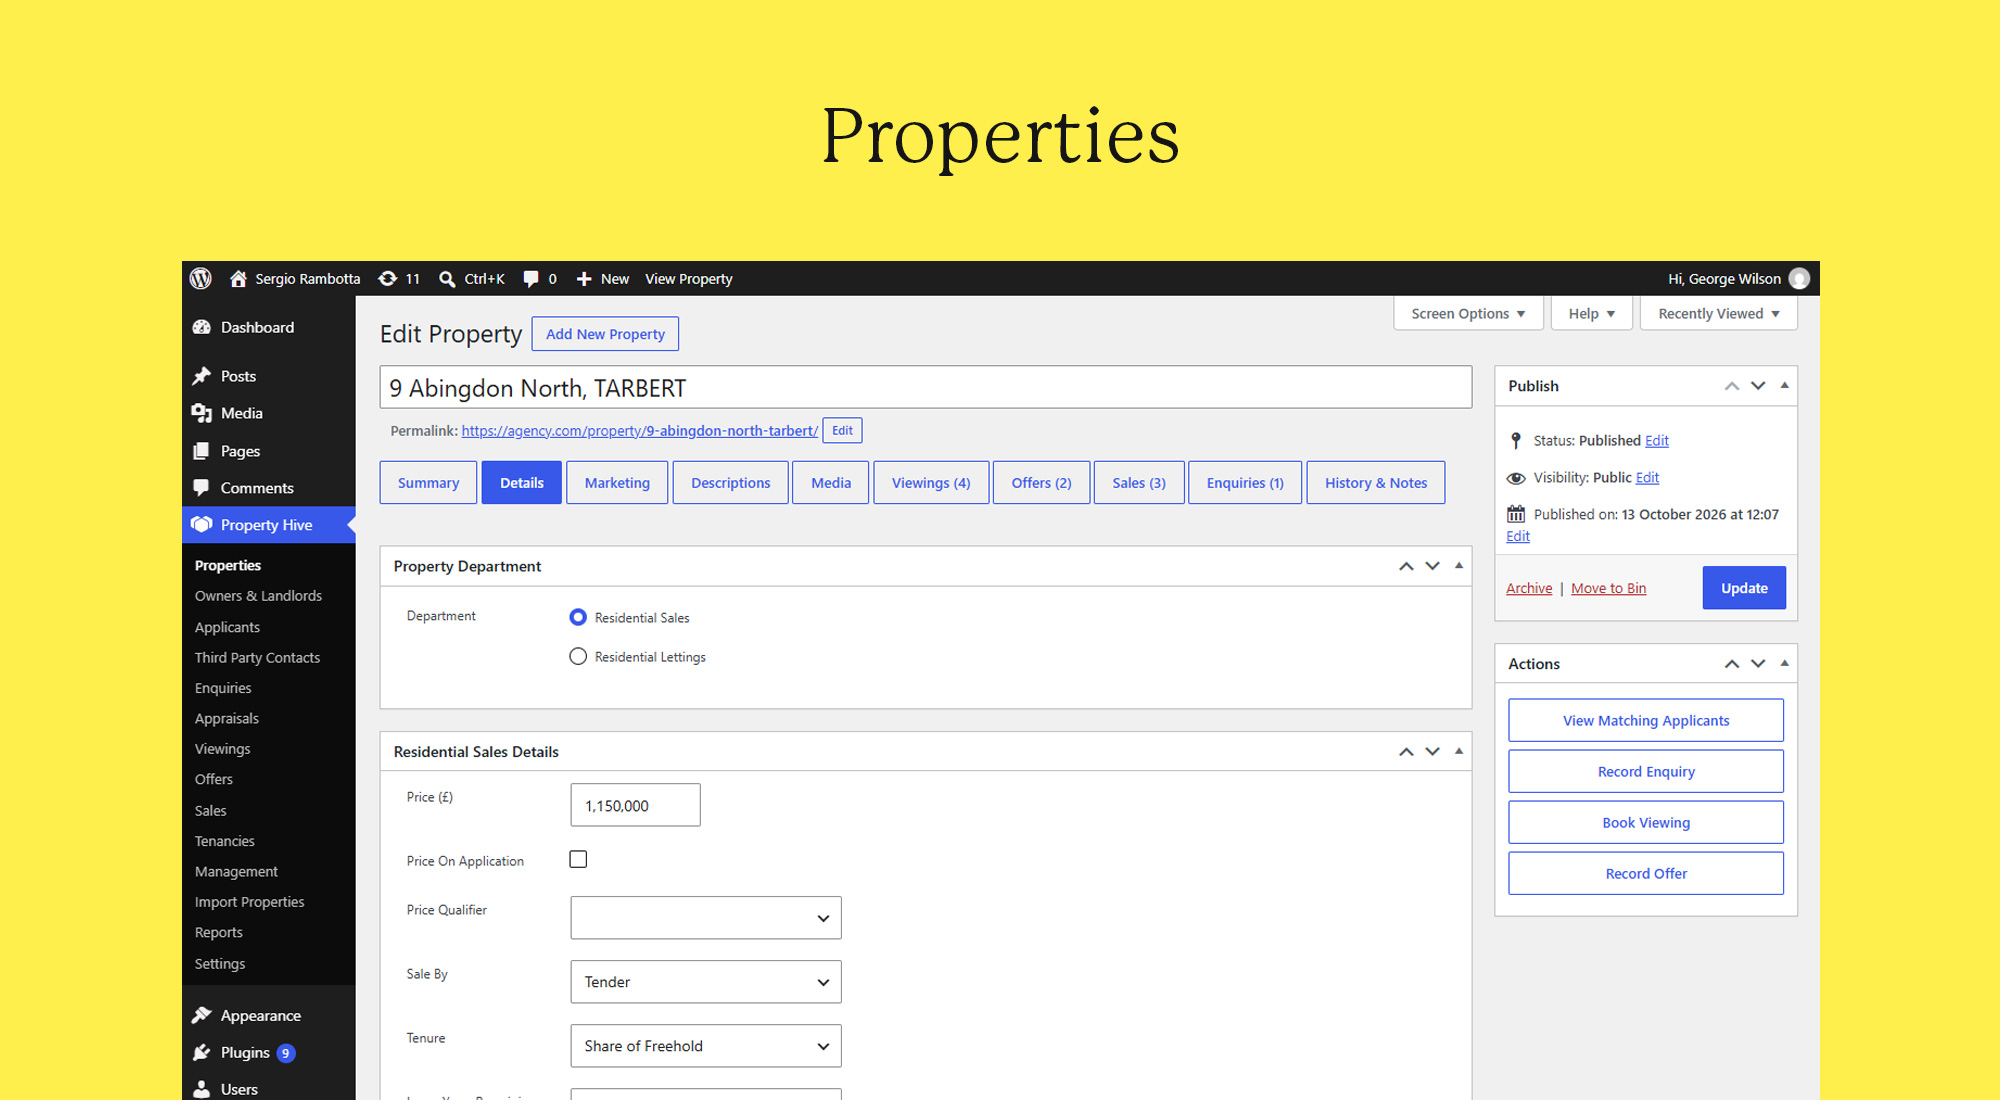Click the Book Viewing button
Screen dimensions: 2000x1100
[x=1646, y=822]
